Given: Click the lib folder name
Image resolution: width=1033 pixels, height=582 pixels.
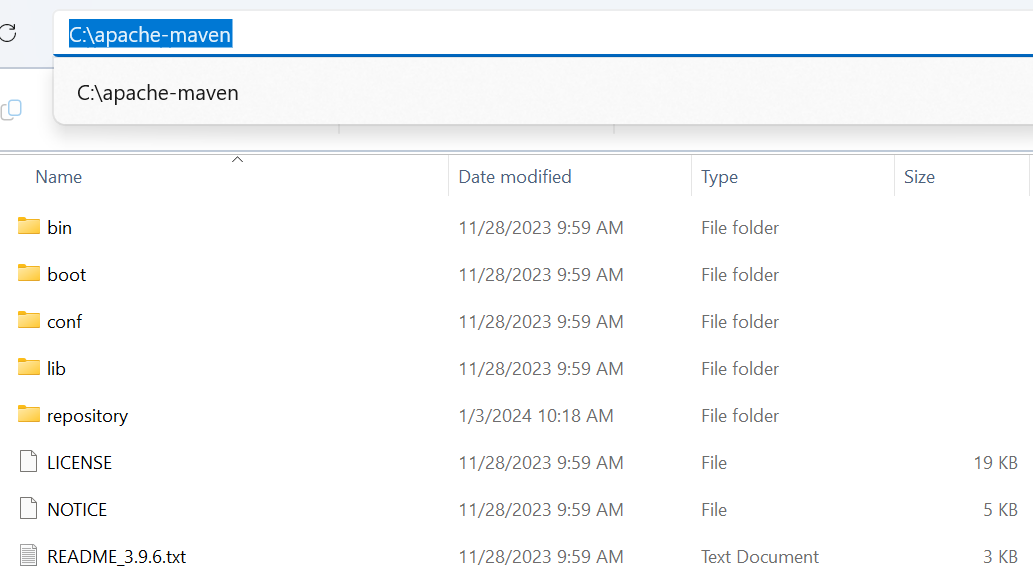Looking at the screenshot, I should click(56, 368).
